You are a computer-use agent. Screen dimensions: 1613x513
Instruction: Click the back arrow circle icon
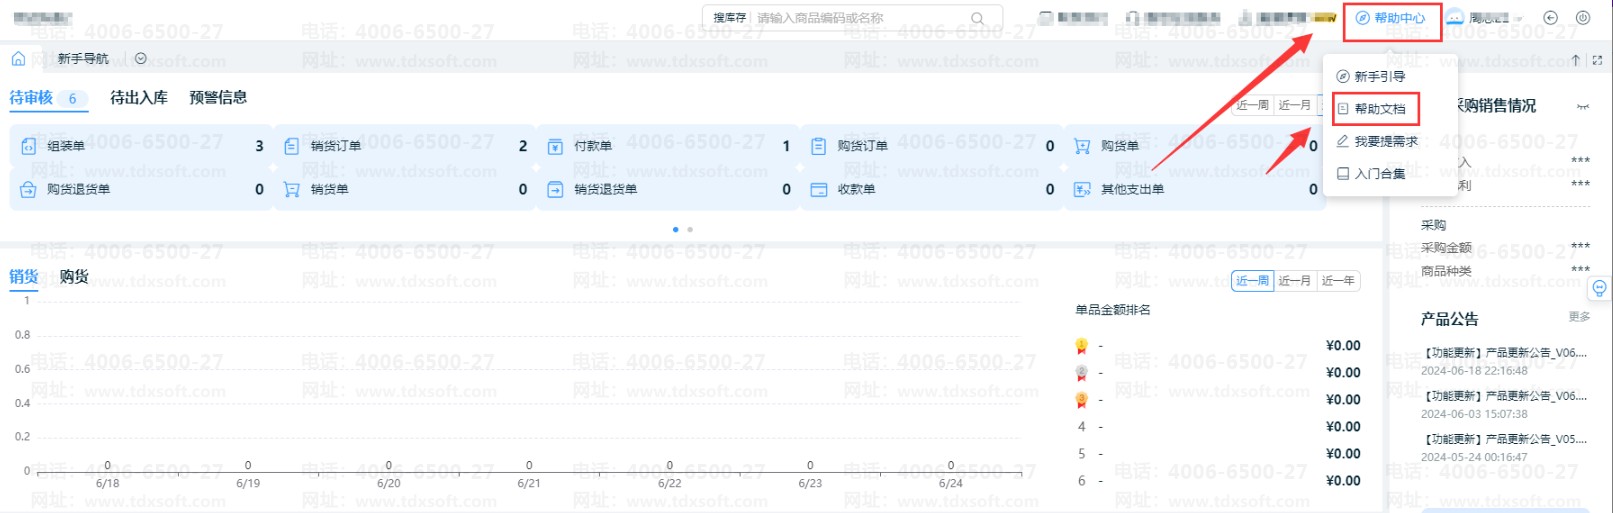tap(1551, 18)
